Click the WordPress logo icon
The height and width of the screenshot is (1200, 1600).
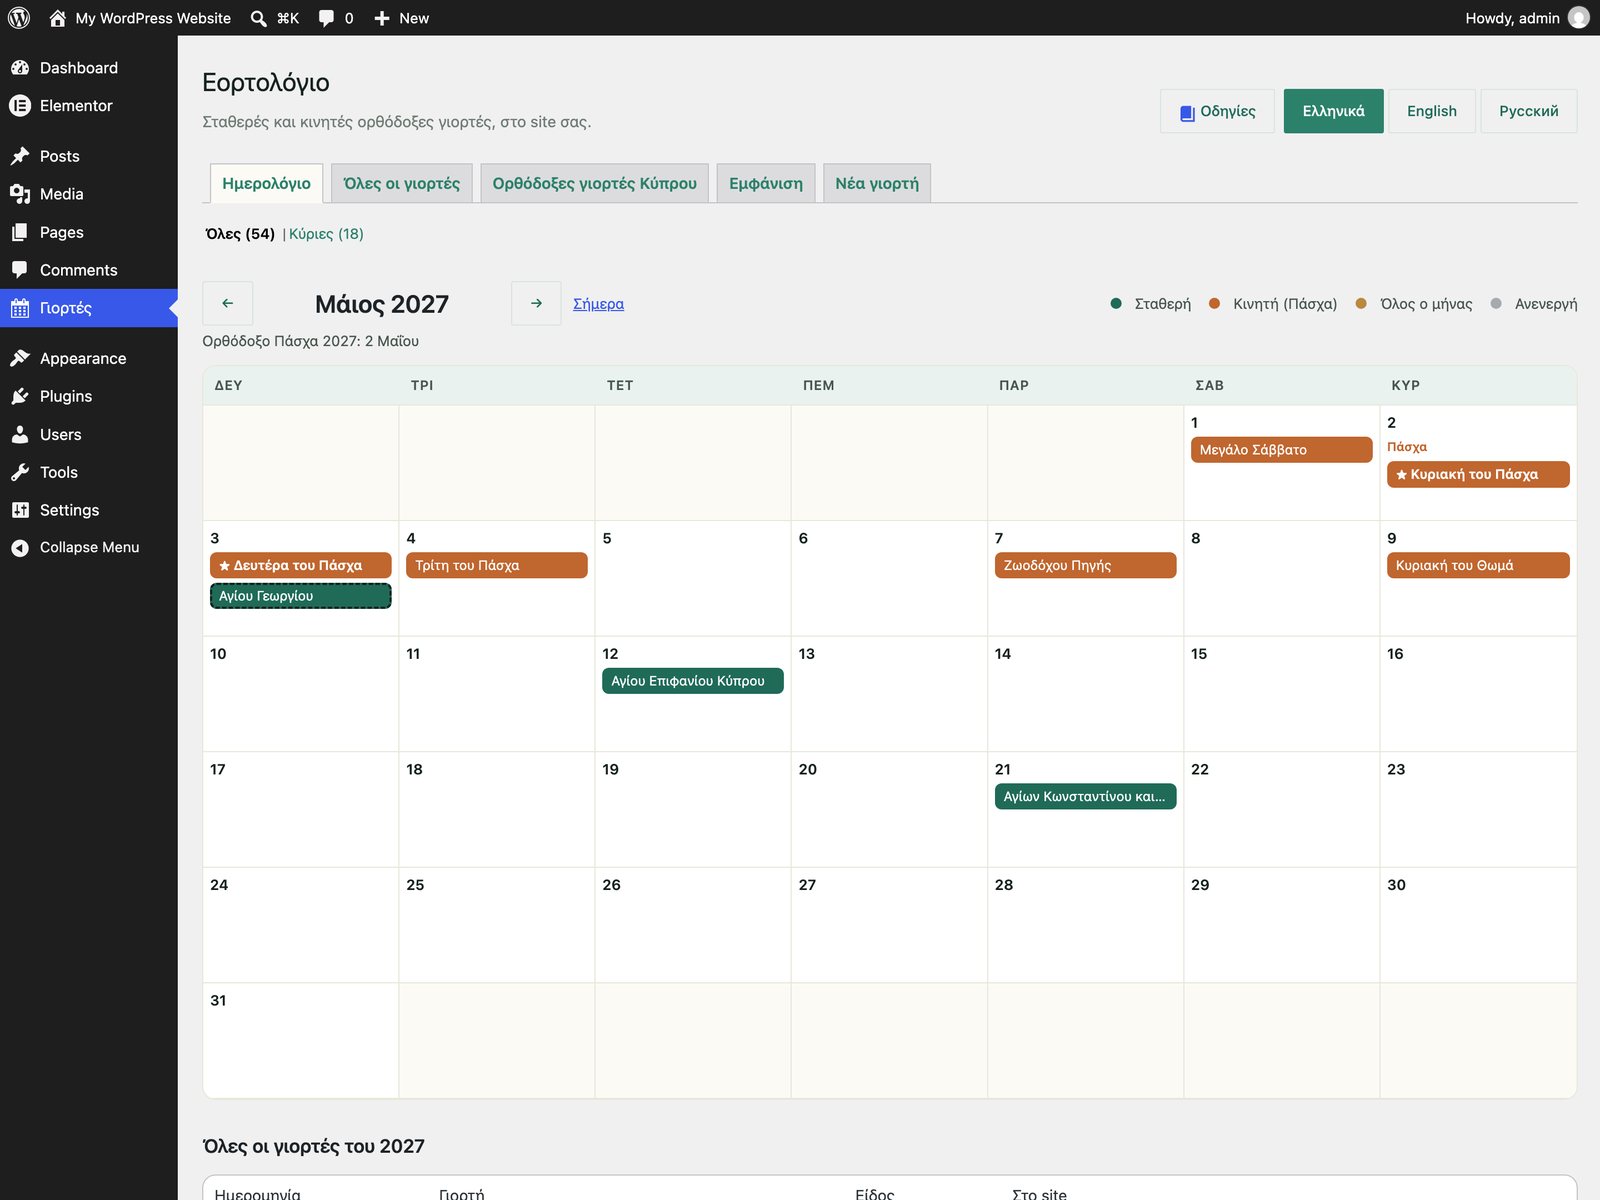pos(19,18)
